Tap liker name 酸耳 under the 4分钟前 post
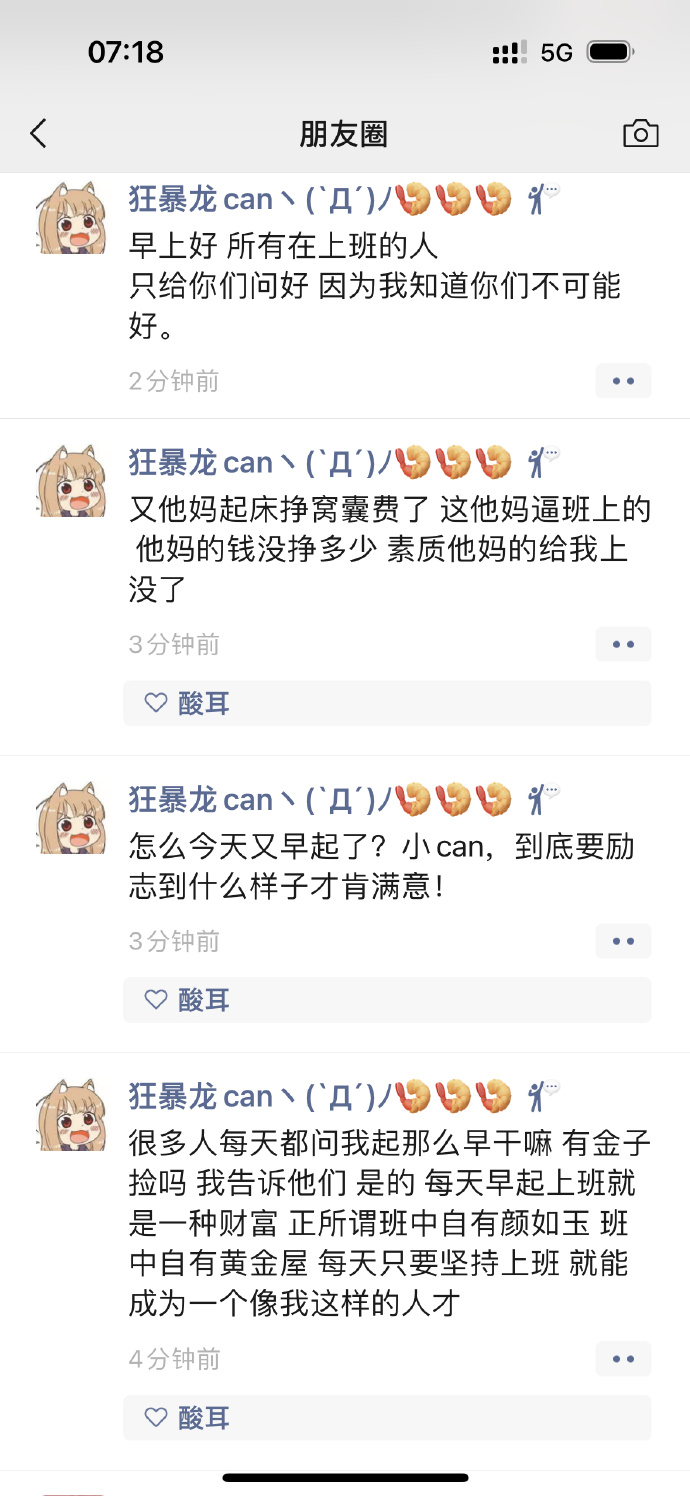The width and height of the screenshot is (690, 1496). [x=204, y=1418]
